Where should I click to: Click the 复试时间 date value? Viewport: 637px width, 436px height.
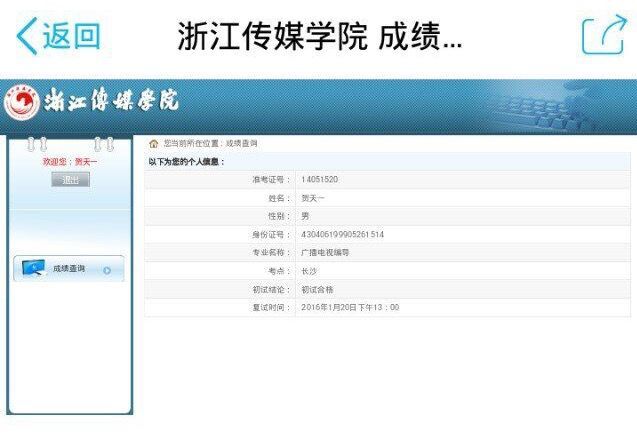pyautogui.click(x=350, y=307)
